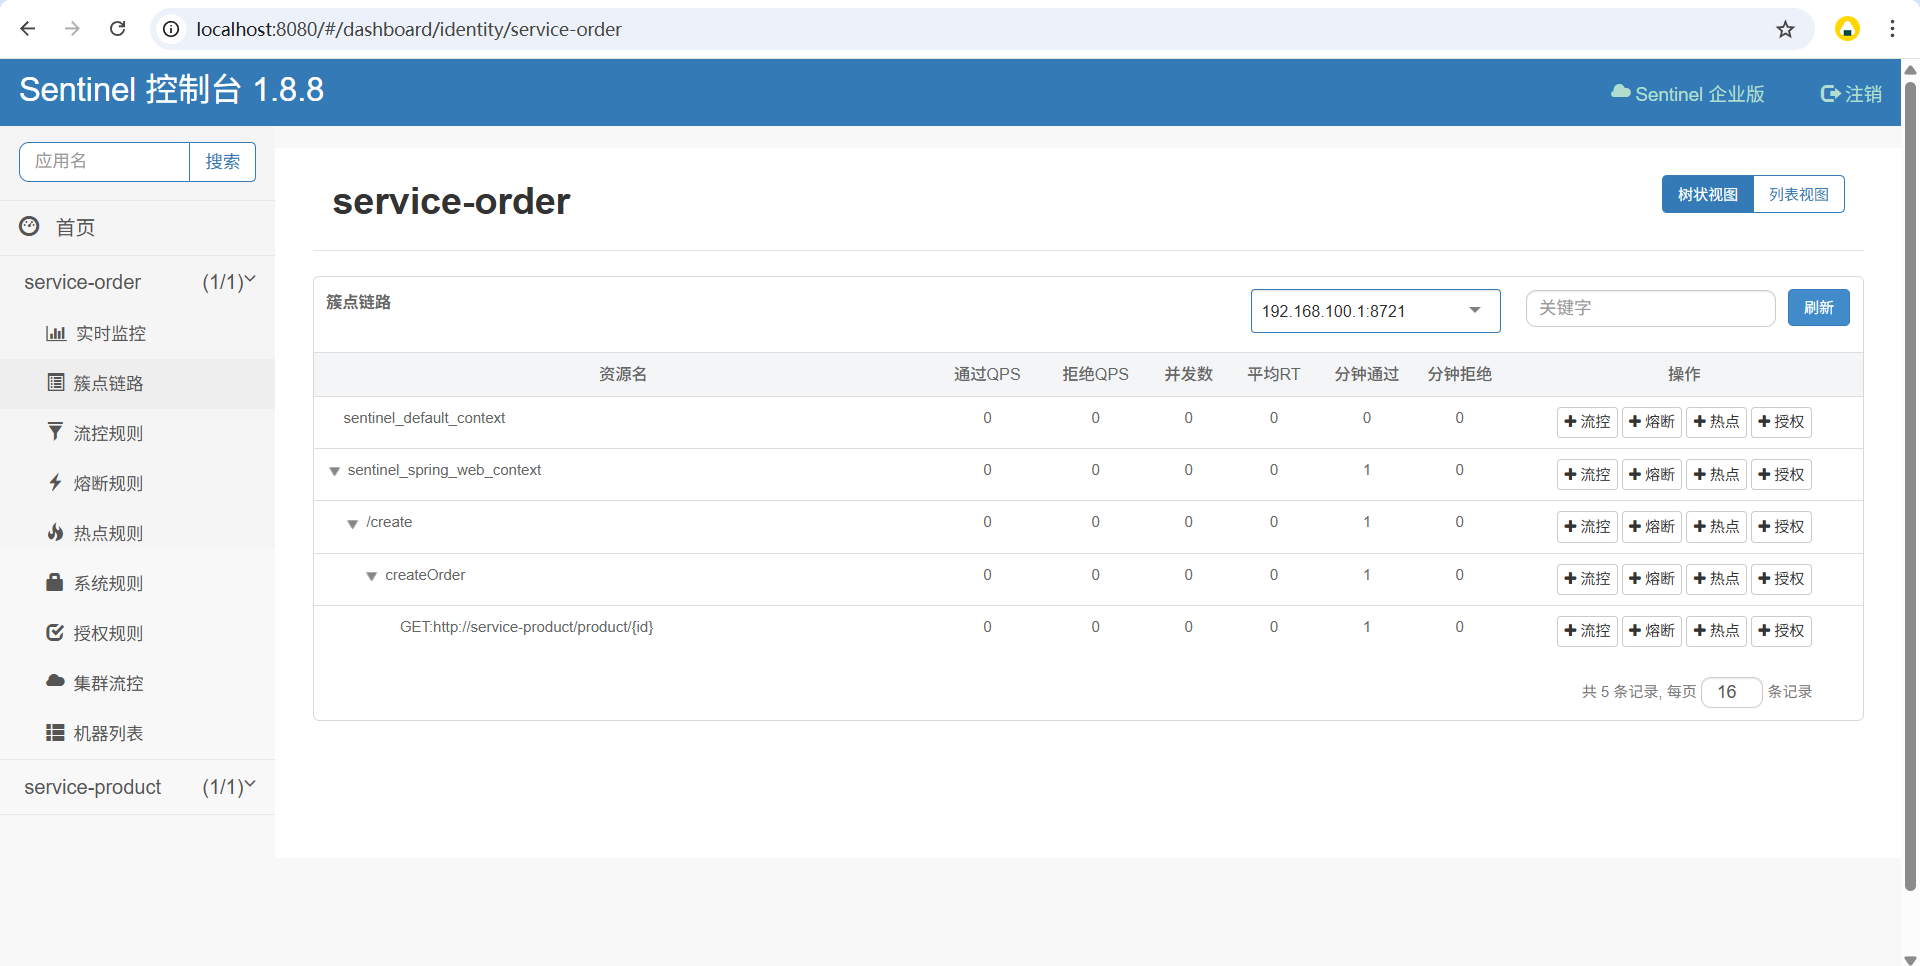This screenshot has height=966, width=1920.
Task: Add 流控 rule for GET:http://service-product/product/{id}
Action: [x=1587, y=631]
